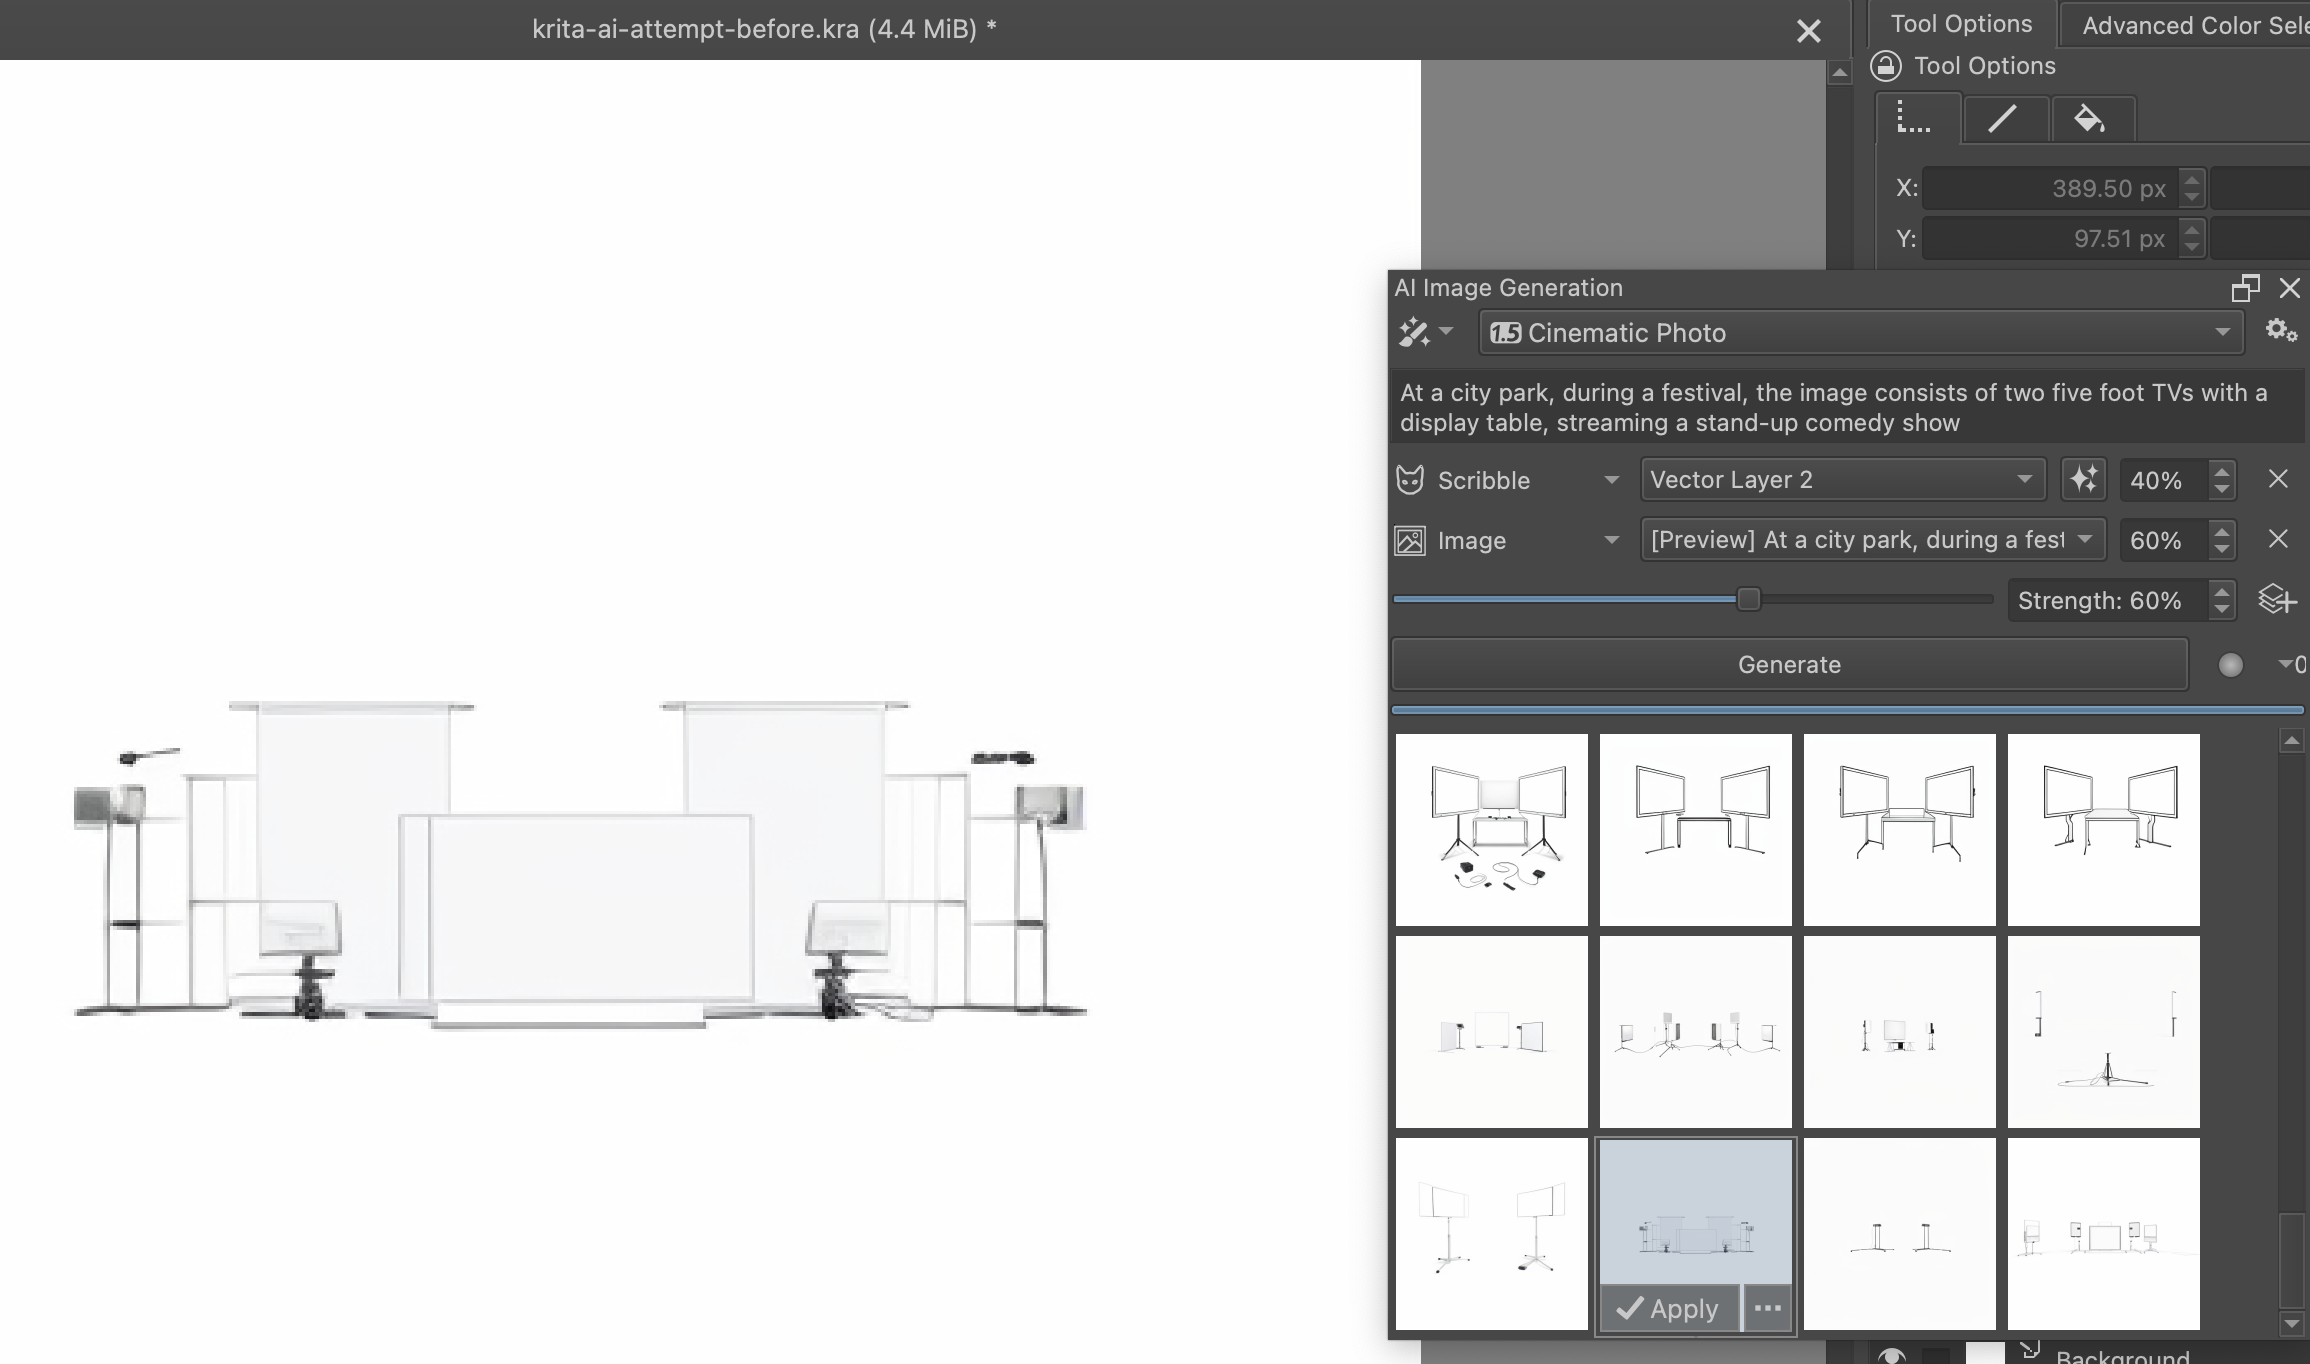Screen dimensions: 2310x1364
Task: Toggle visibility of preview image input
Action: click(1409, 541)
